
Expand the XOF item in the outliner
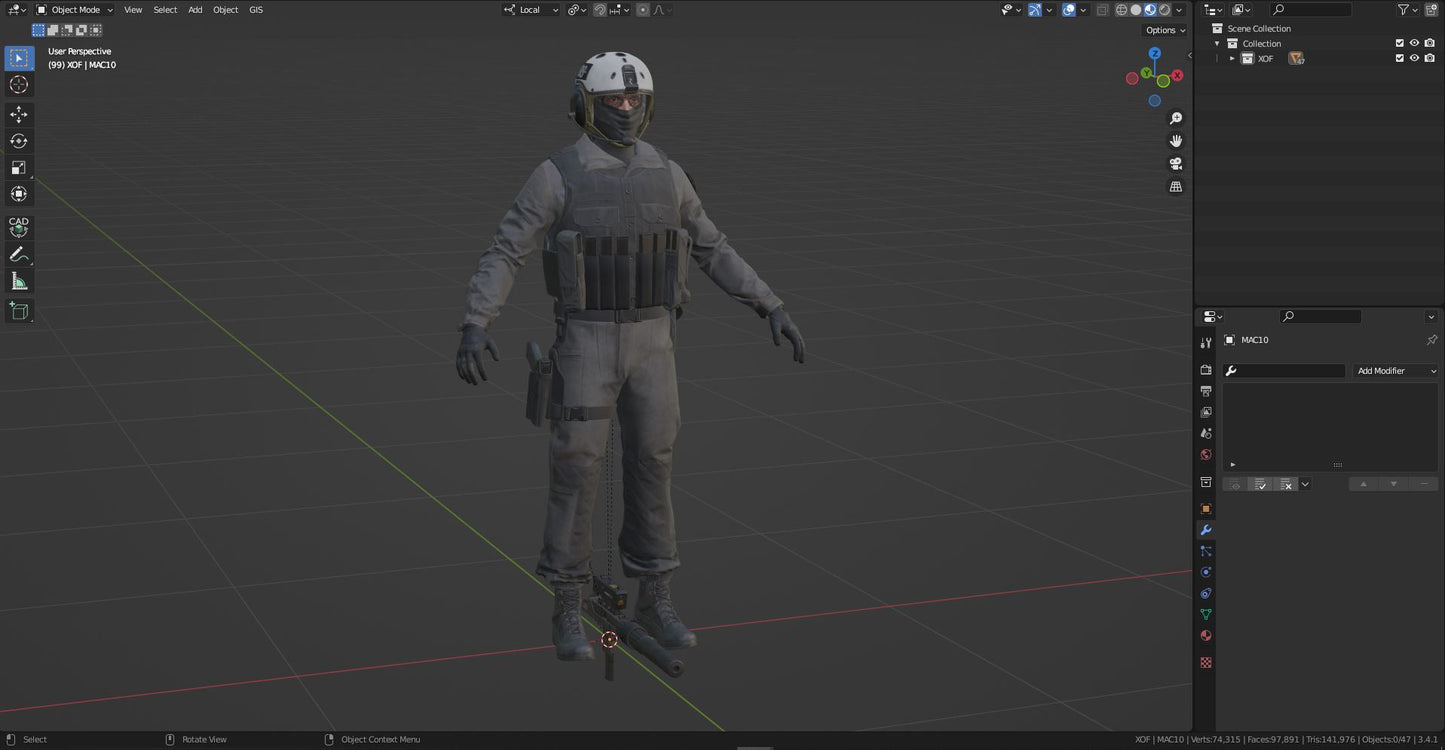[x=1232, y=57]
